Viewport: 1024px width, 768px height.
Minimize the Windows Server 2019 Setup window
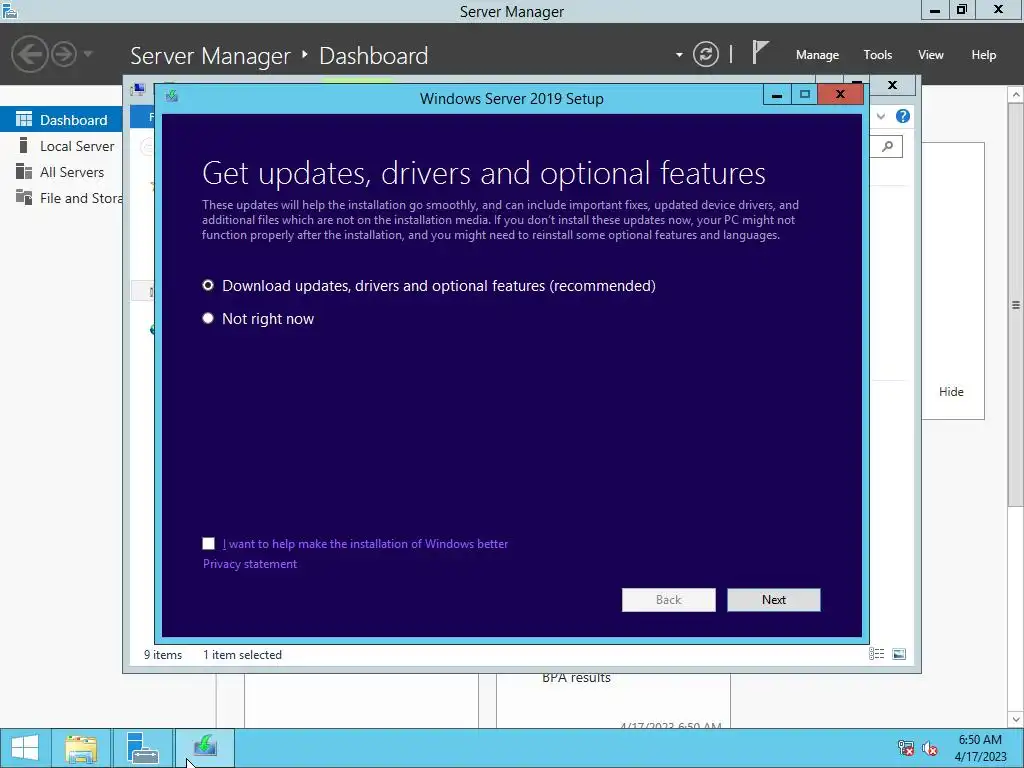tap(776, 95)
